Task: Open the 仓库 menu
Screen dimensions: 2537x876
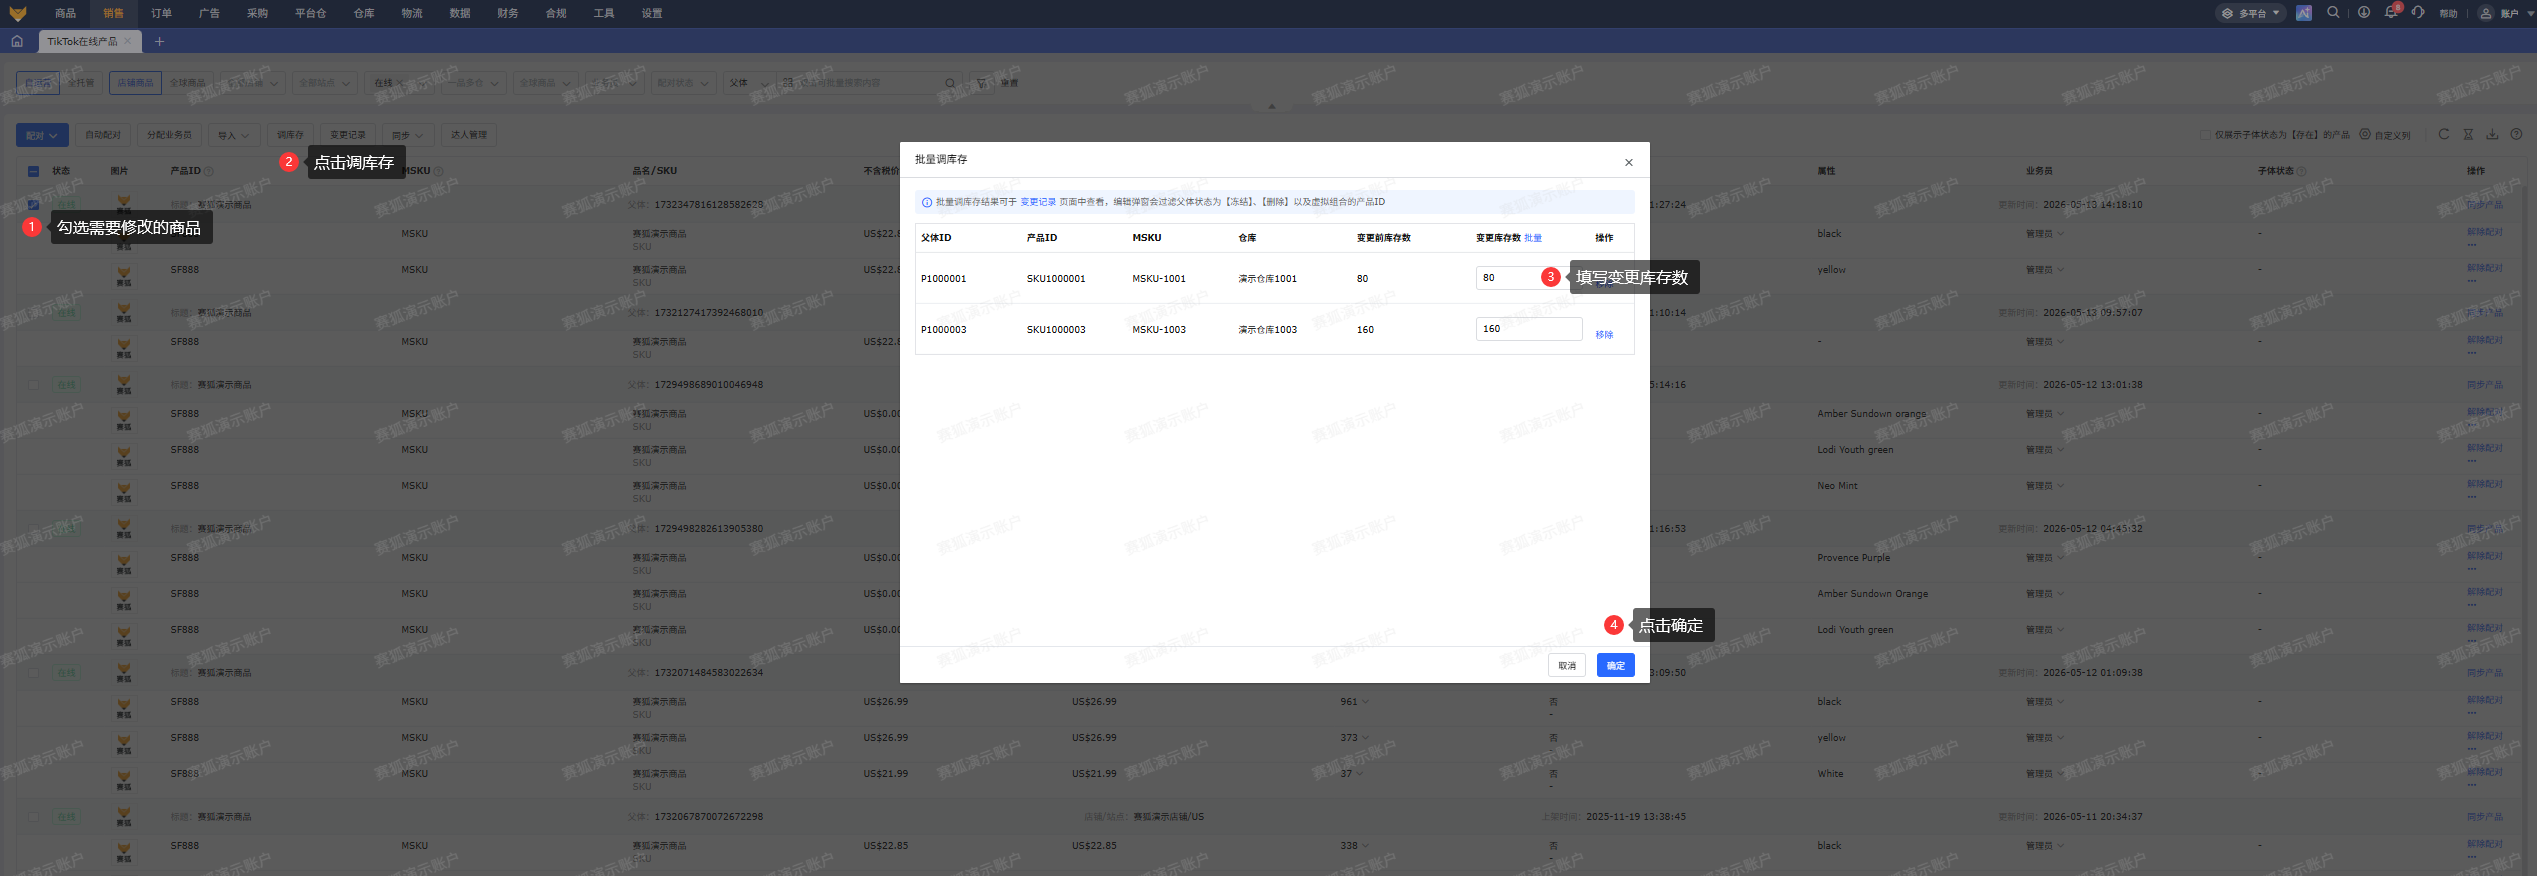Action: coord(364,13)
